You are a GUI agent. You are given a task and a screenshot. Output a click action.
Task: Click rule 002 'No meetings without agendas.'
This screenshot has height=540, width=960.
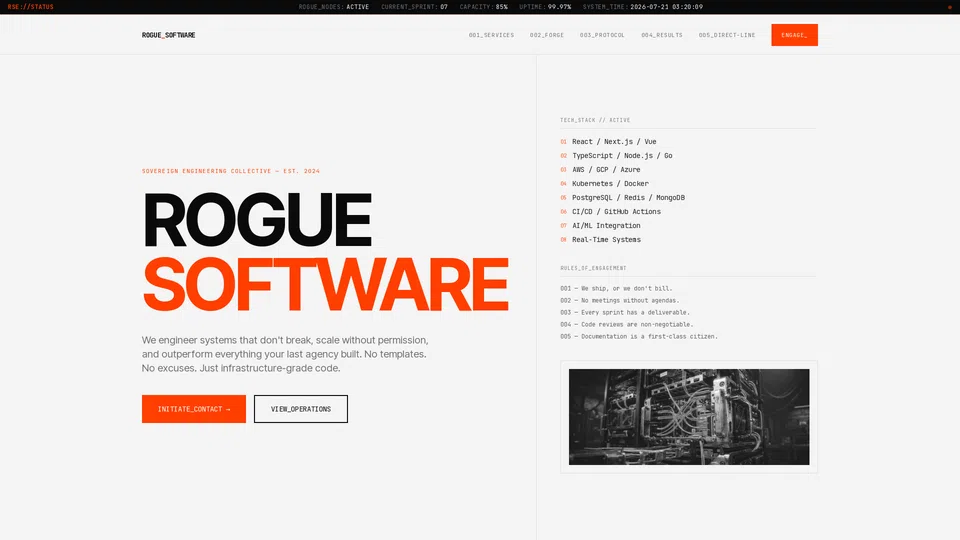620,301
